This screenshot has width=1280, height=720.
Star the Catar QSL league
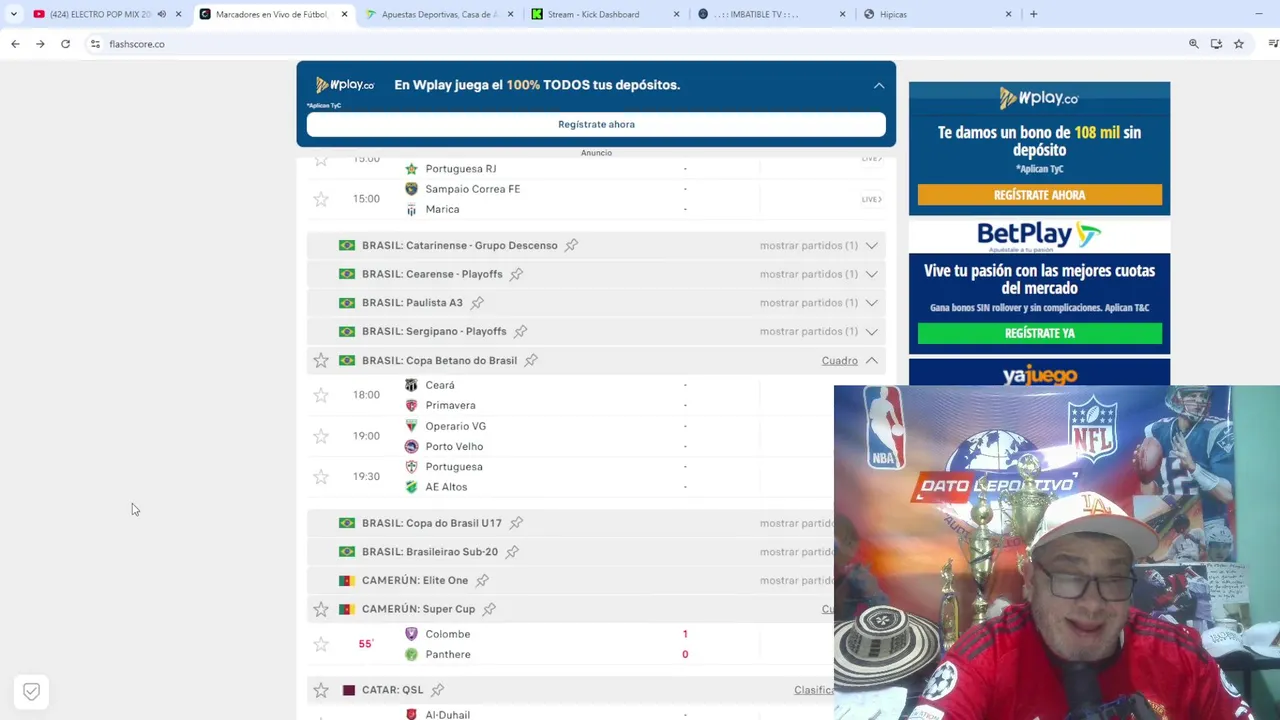pos(321,690)
